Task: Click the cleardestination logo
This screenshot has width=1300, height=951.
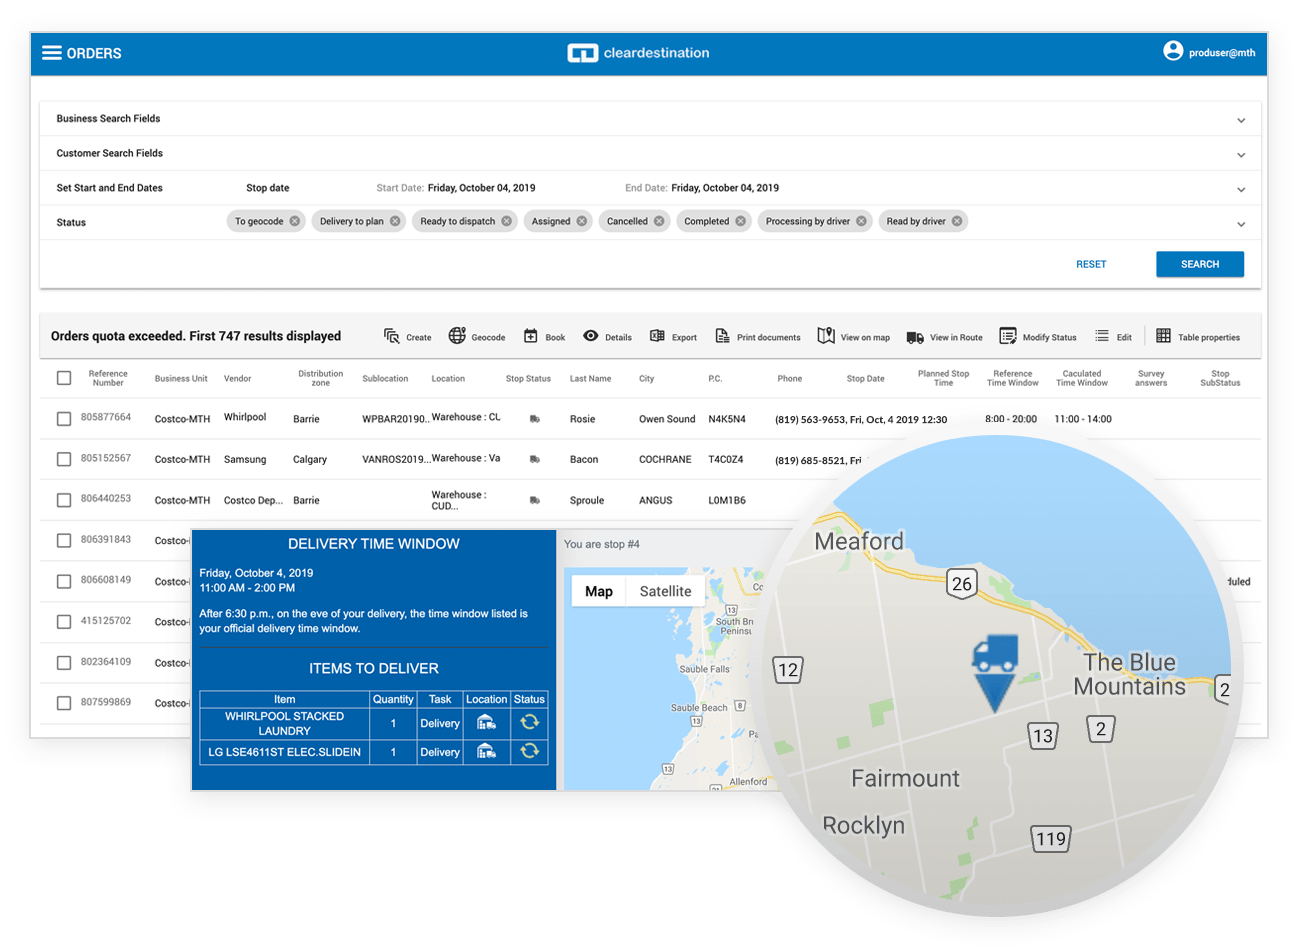Action: click(x=638, y=53)
